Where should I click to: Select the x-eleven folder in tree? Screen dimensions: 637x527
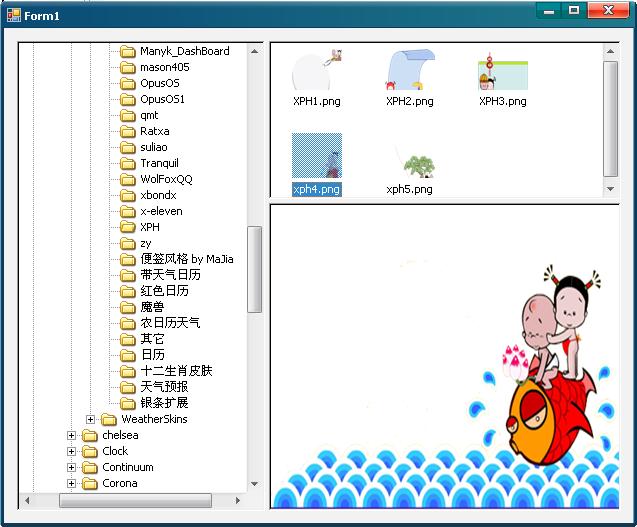coord(161,211)
